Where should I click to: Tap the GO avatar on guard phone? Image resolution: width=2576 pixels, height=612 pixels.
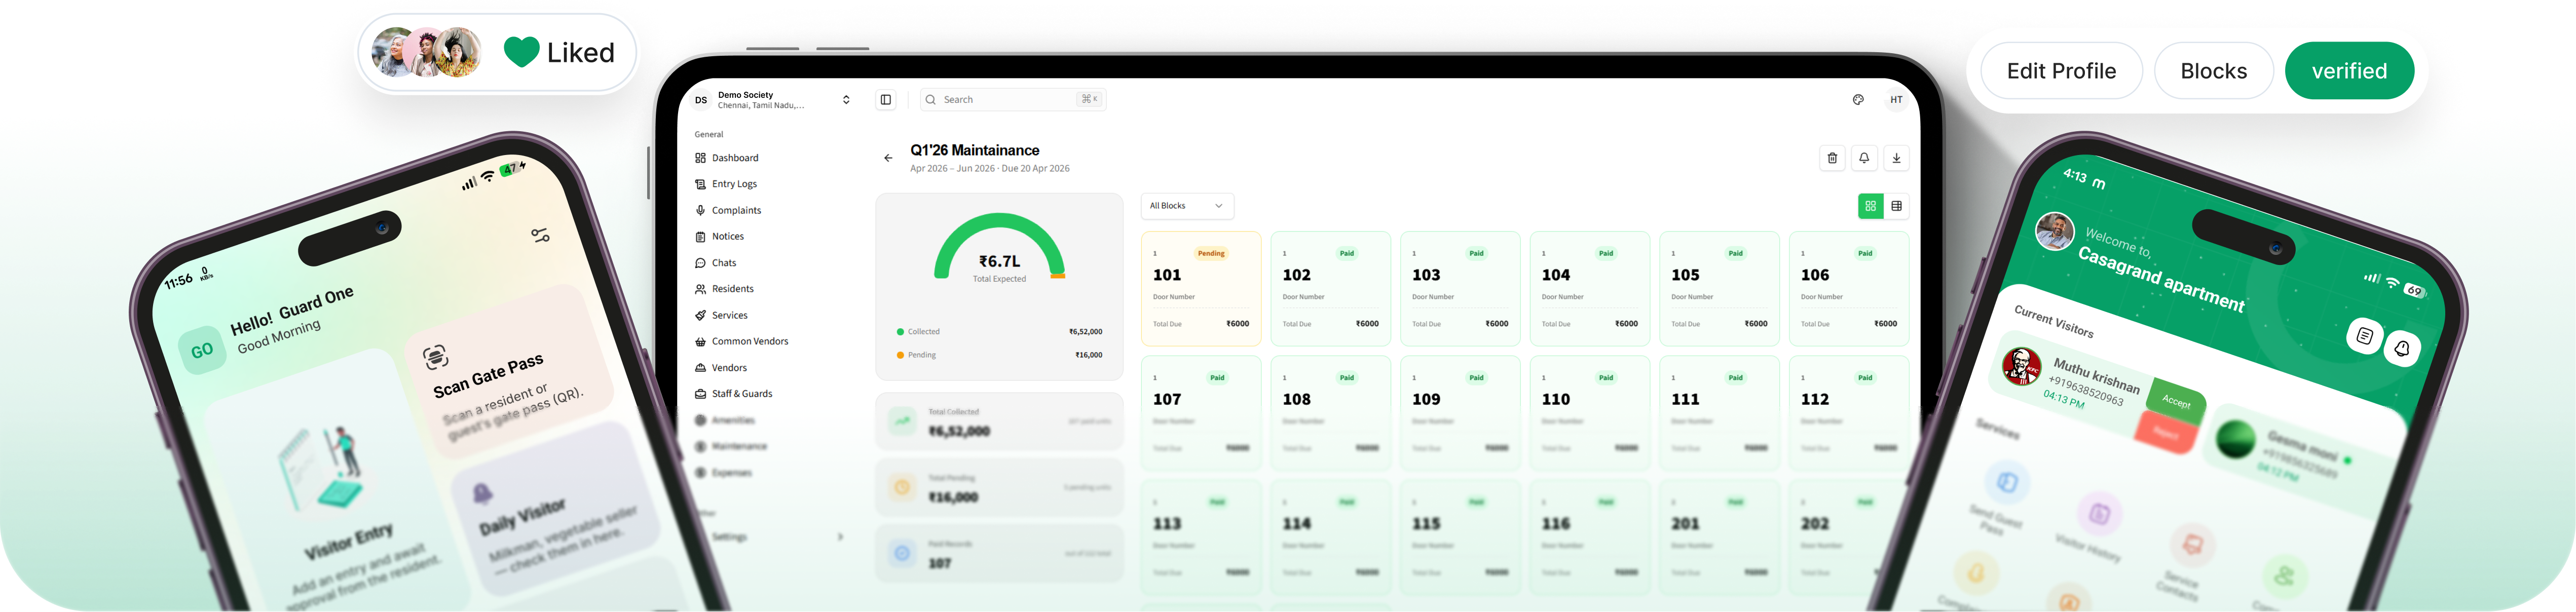[x=201, y=351]
